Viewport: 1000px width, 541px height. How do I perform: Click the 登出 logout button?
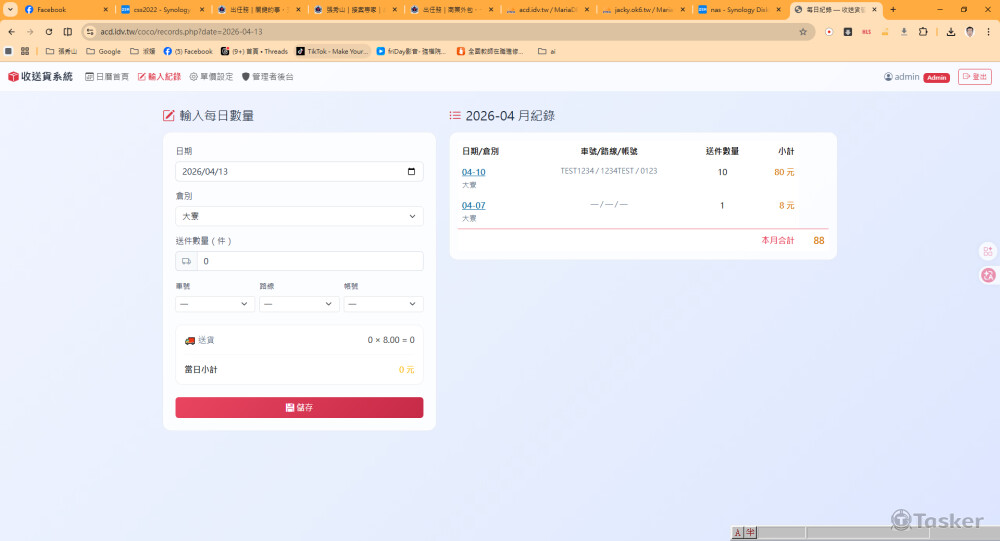tap(974, 77)
